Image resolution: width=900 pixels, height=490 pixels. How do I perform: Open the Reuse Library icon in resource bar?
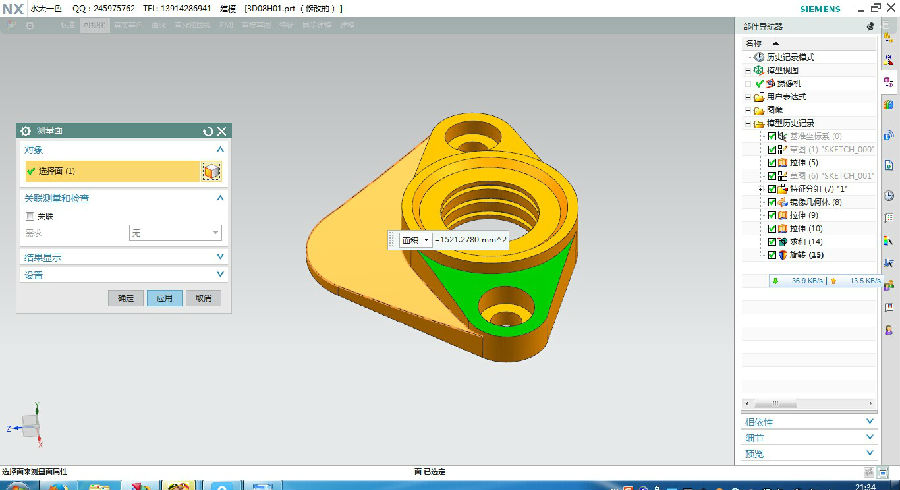click(888, 103)
